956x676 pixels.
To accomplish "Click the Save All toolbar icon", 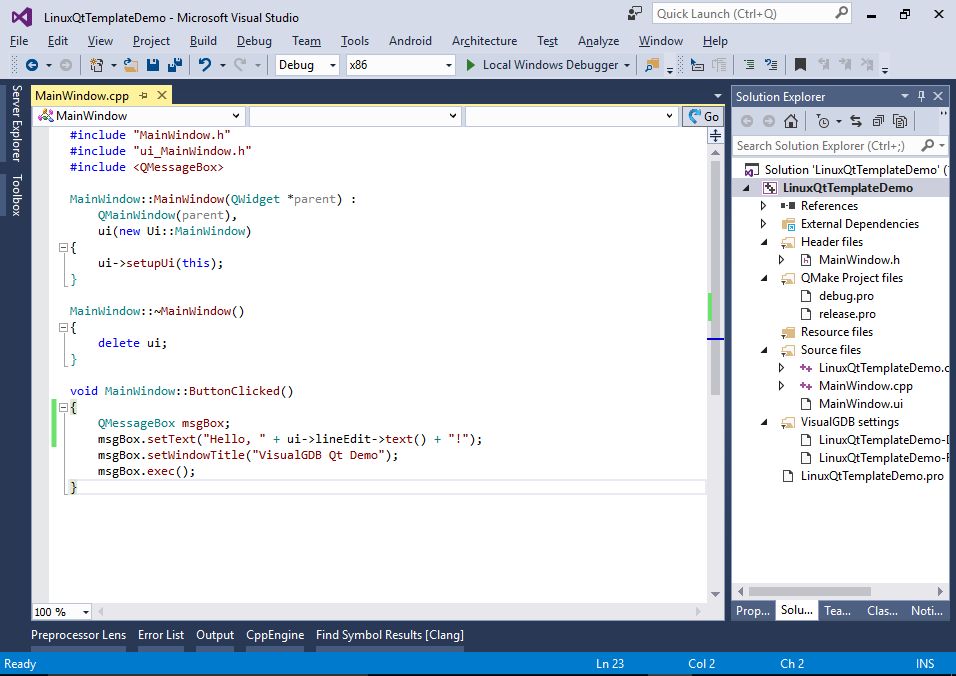I will click(174, 65).
